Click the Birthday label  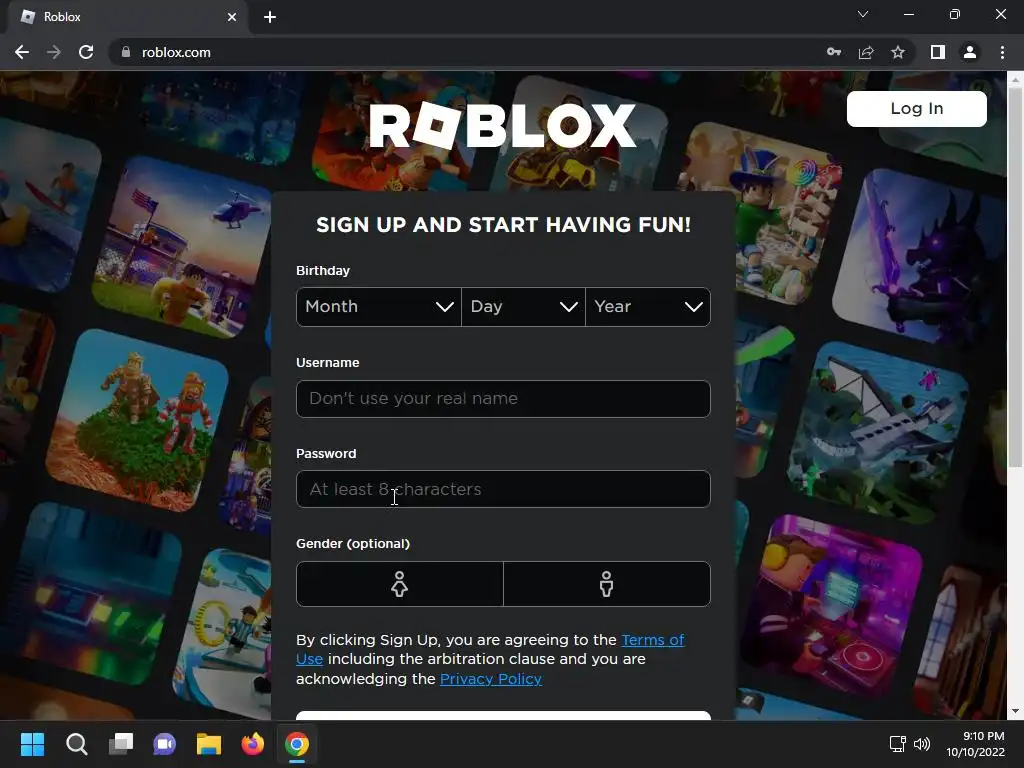(323, 270)
